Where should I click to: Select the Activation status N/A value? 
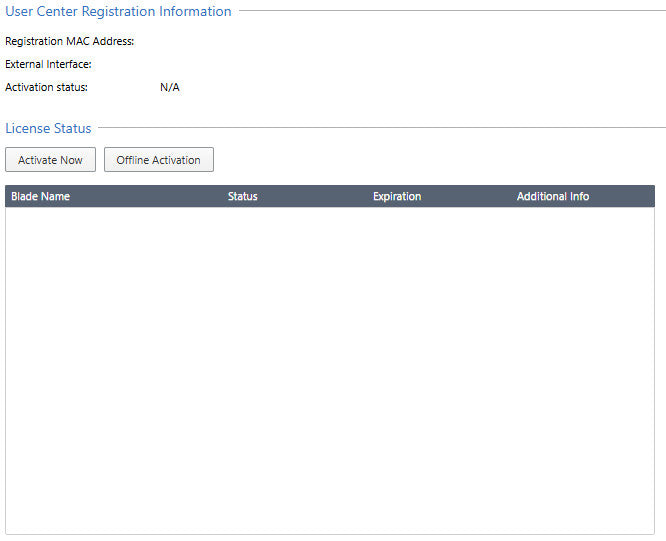tap(169, 87)
